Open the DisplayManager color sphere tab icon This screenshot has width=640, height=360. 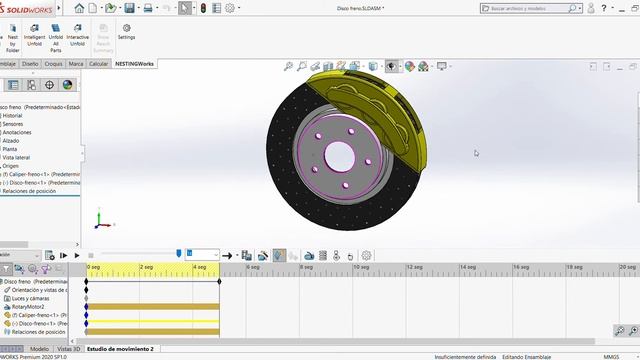pos(67,85)
